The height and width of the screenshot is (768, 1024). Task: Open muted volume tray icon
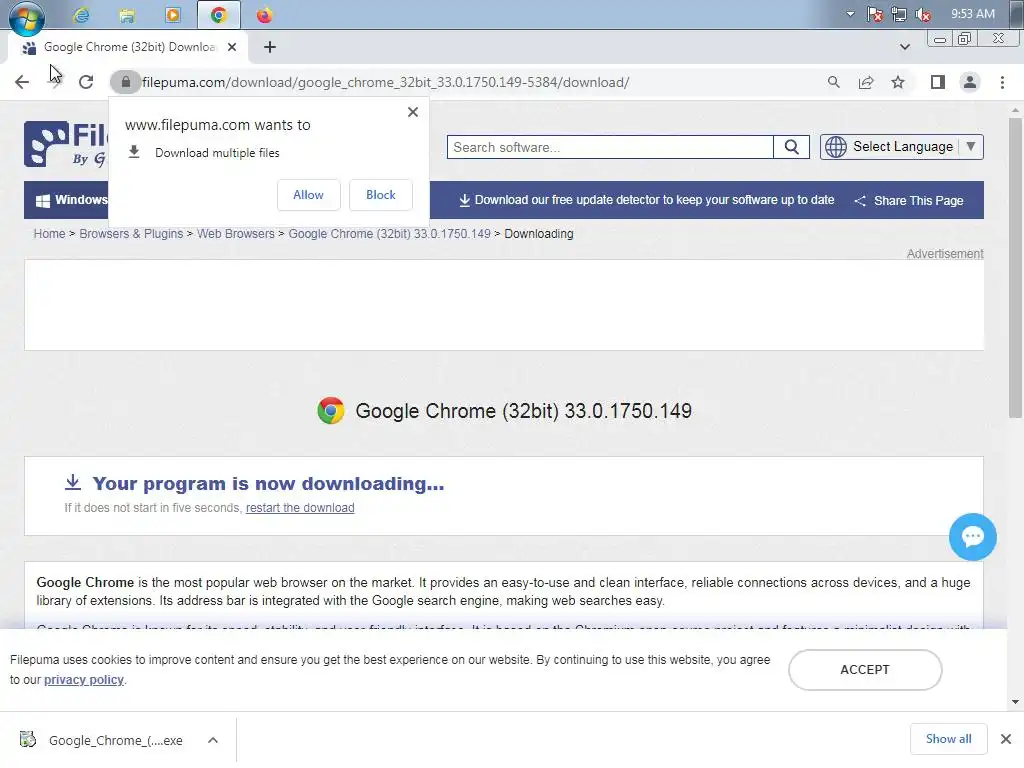tap(923, 14)
